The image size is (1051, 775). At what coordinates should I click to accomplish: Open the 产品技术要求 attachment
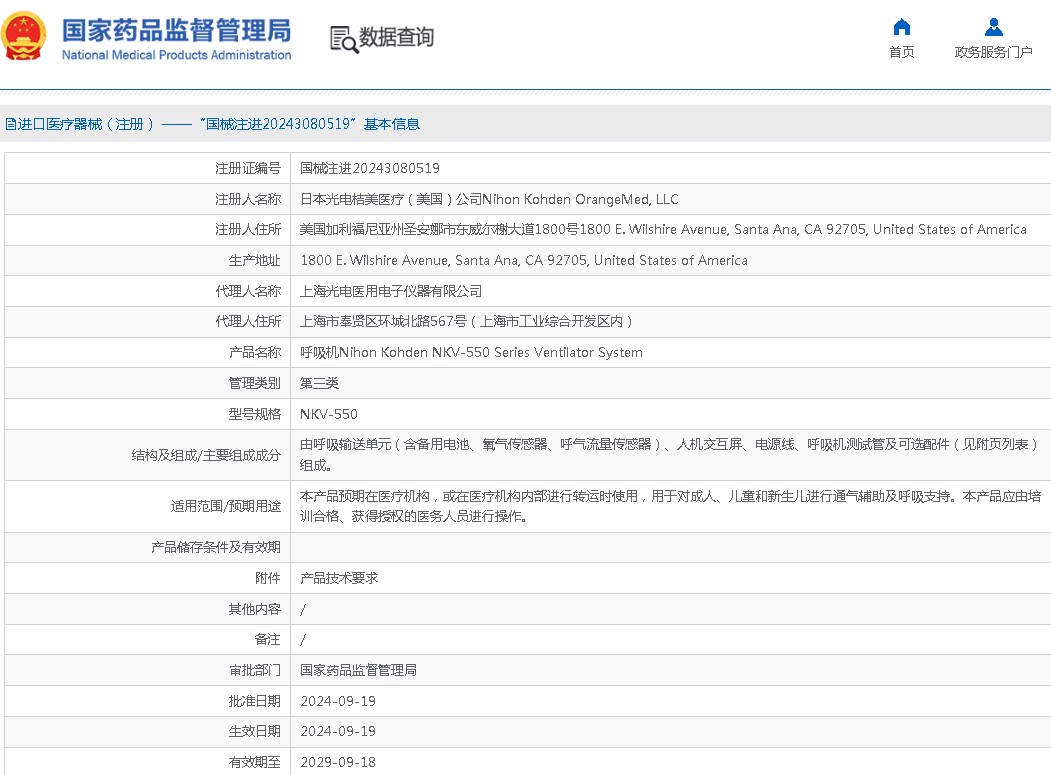tap(339, 578)
